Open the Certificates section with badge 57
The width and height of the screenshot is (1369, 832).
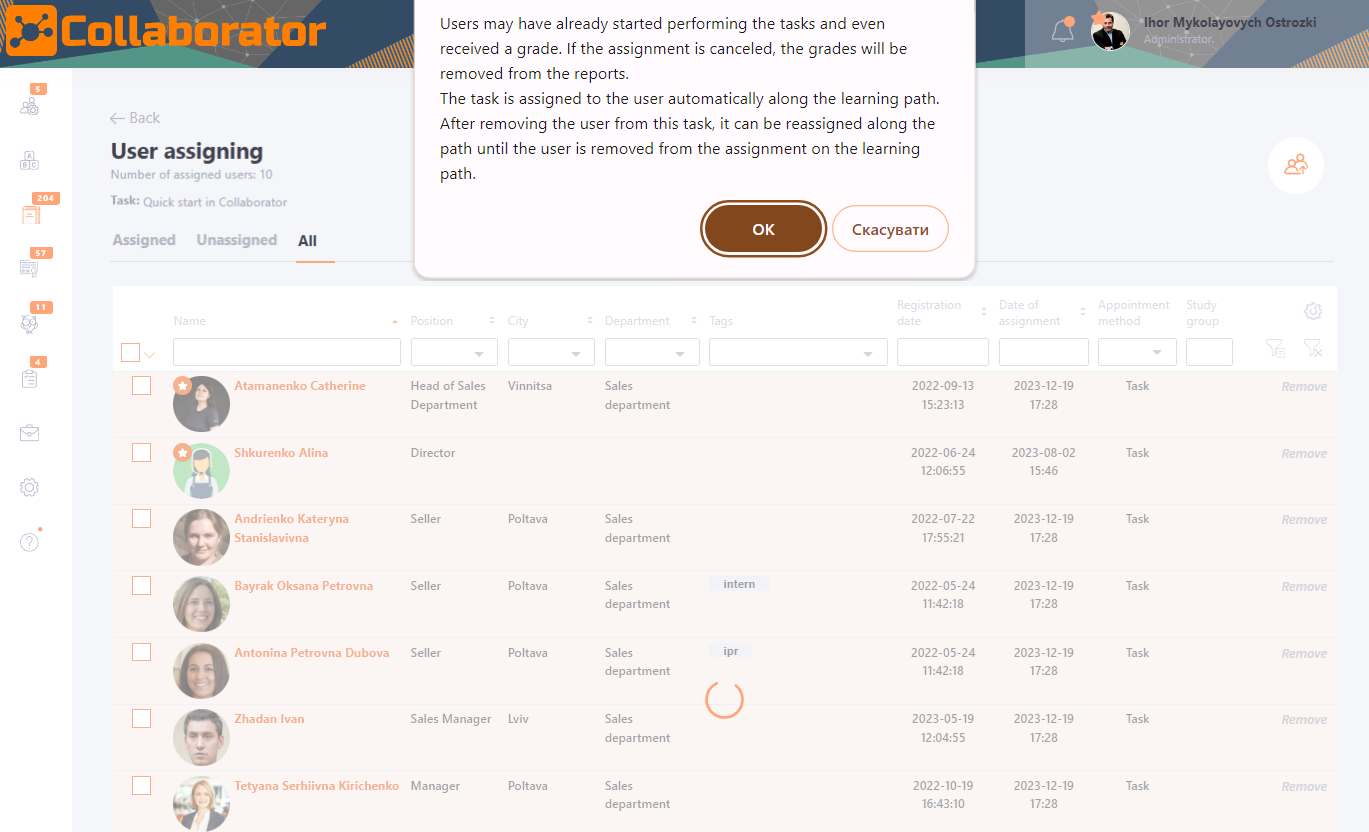[x=29, y=267]
